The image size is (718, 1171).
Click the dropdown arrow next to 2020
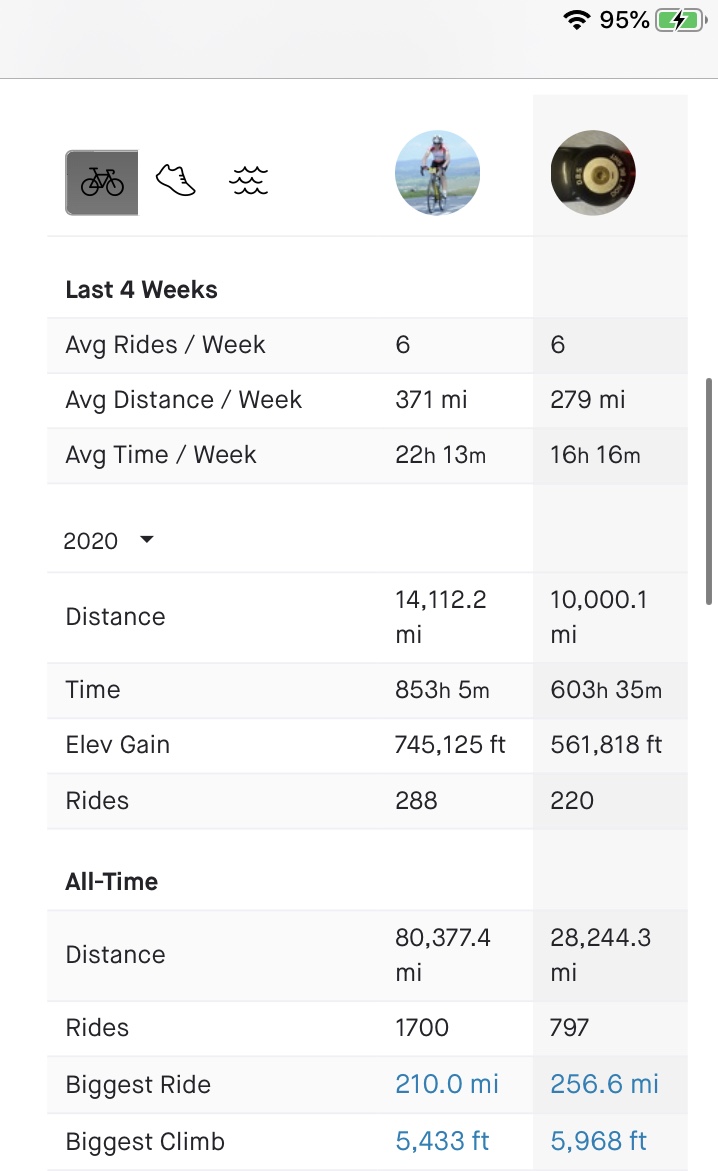(x=147, y=540)
